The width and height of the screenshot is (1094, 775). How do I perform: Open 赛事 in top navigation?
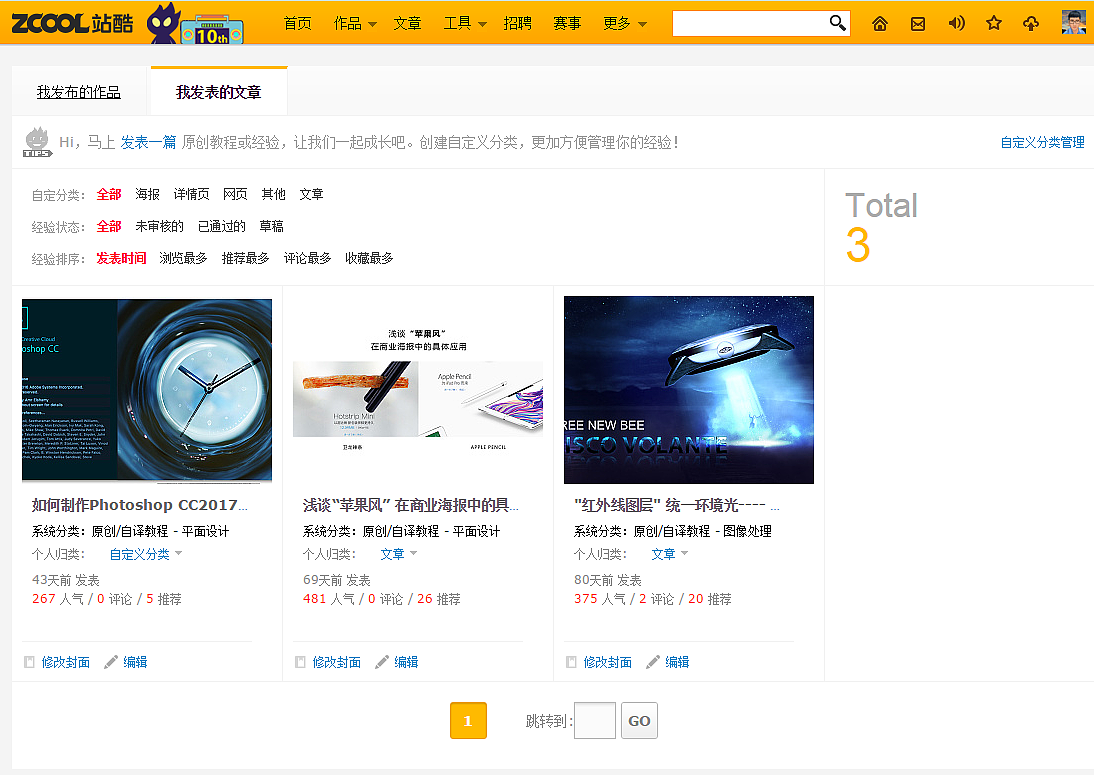567,24
